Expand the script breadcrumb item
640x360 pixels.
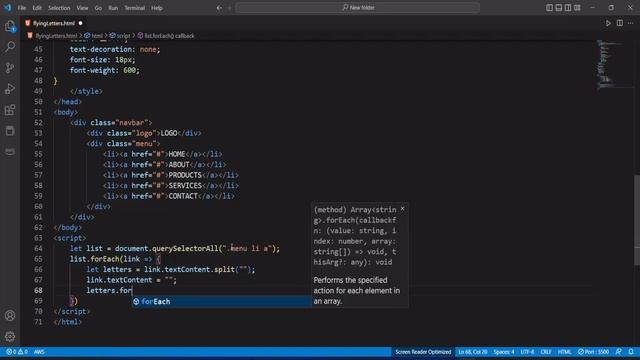tap(123, 36)
